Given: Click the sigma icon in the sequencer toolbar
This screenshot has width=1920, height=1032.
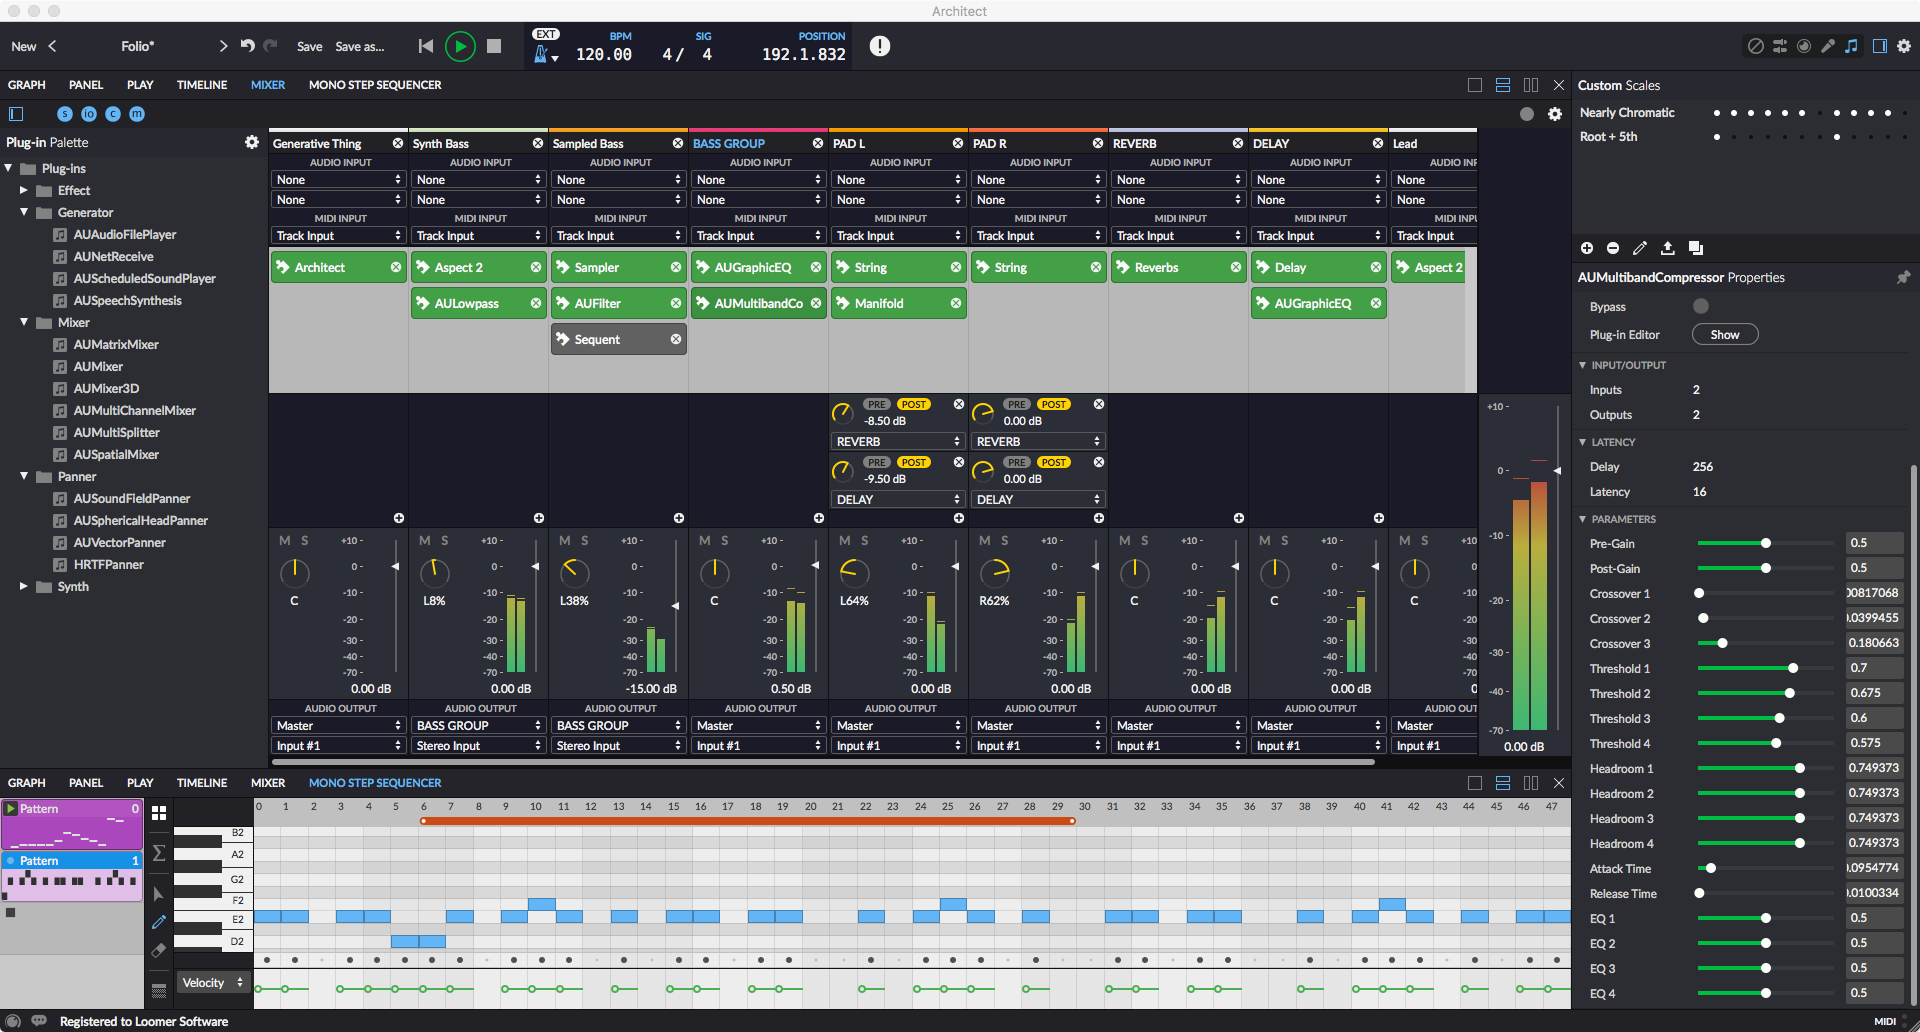Looking at the screenshot, I should click(159, 853).
